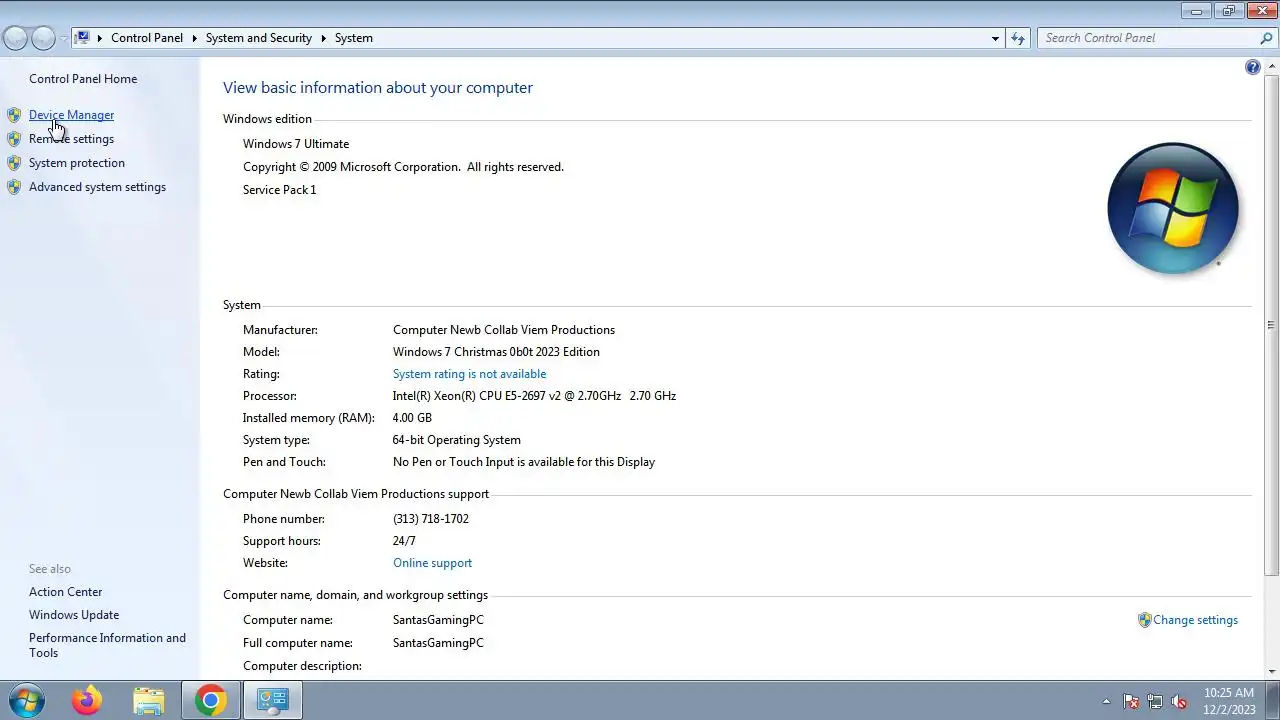Click shield icon next to Change settings
The width and height of the screenshot is (1280, 720).
(1144, 620)
